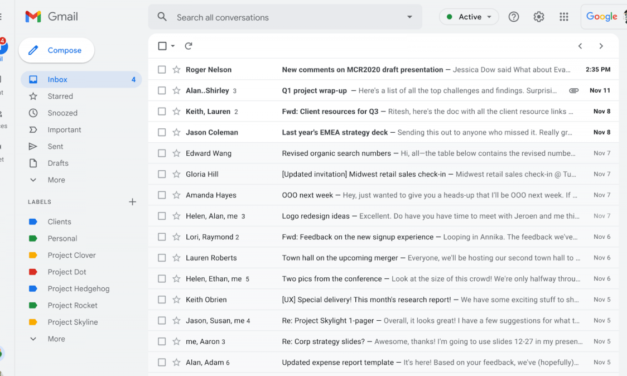Go to older messages with right chevron
The image size is (627, 376).
point(601,46)
